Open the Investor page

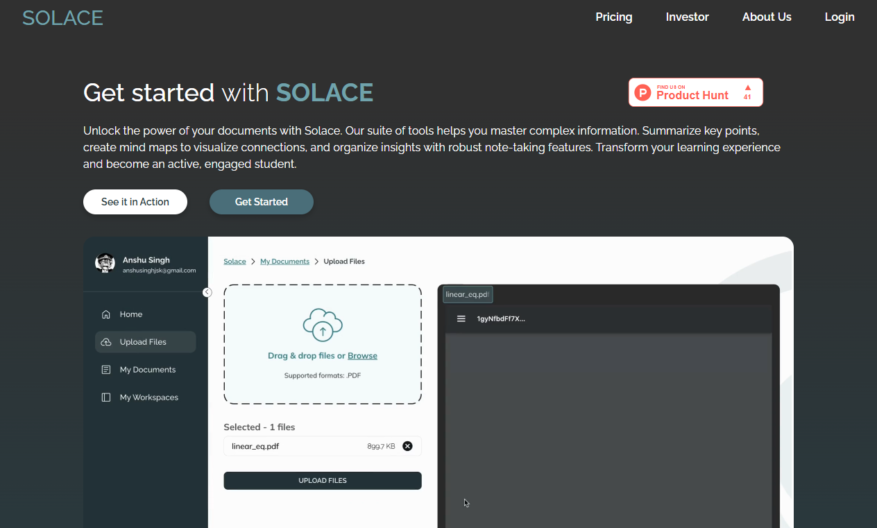coord(687,17)
